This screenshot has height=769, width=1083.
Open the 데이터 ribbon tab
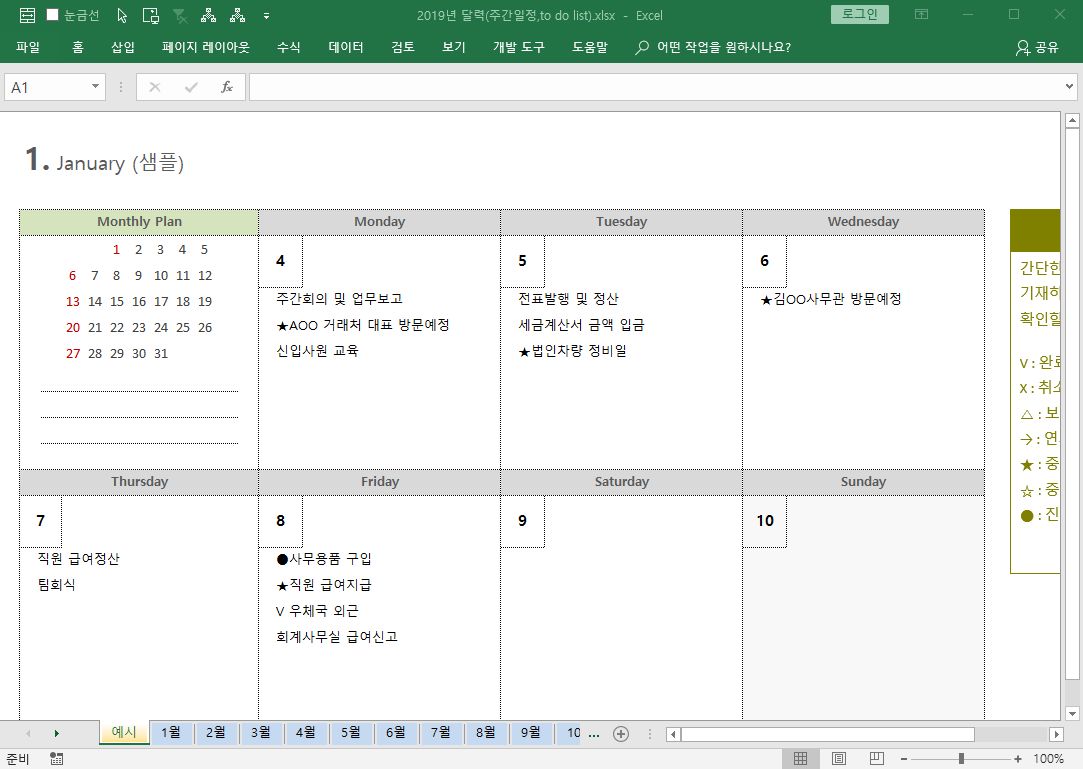346,47
